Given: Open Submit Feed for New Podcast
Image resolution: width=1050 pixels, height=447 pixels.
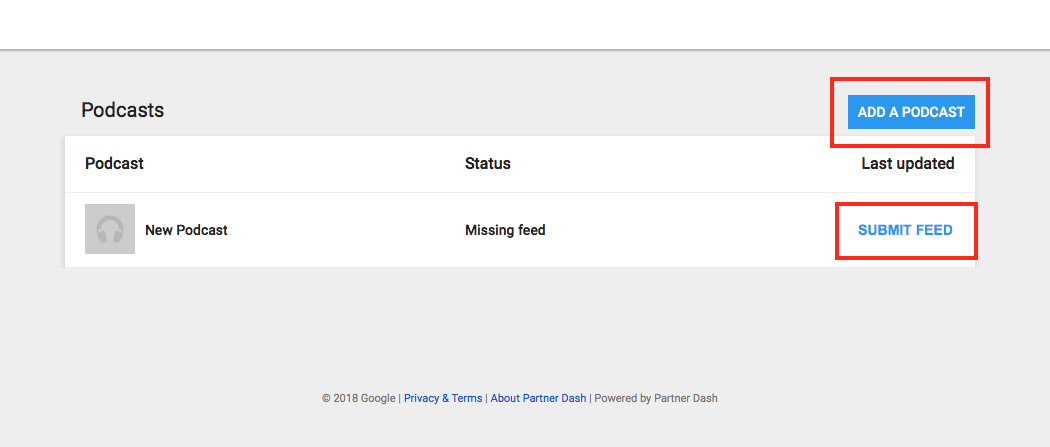Looking at the screenshot, I should [x=905, y=230].
